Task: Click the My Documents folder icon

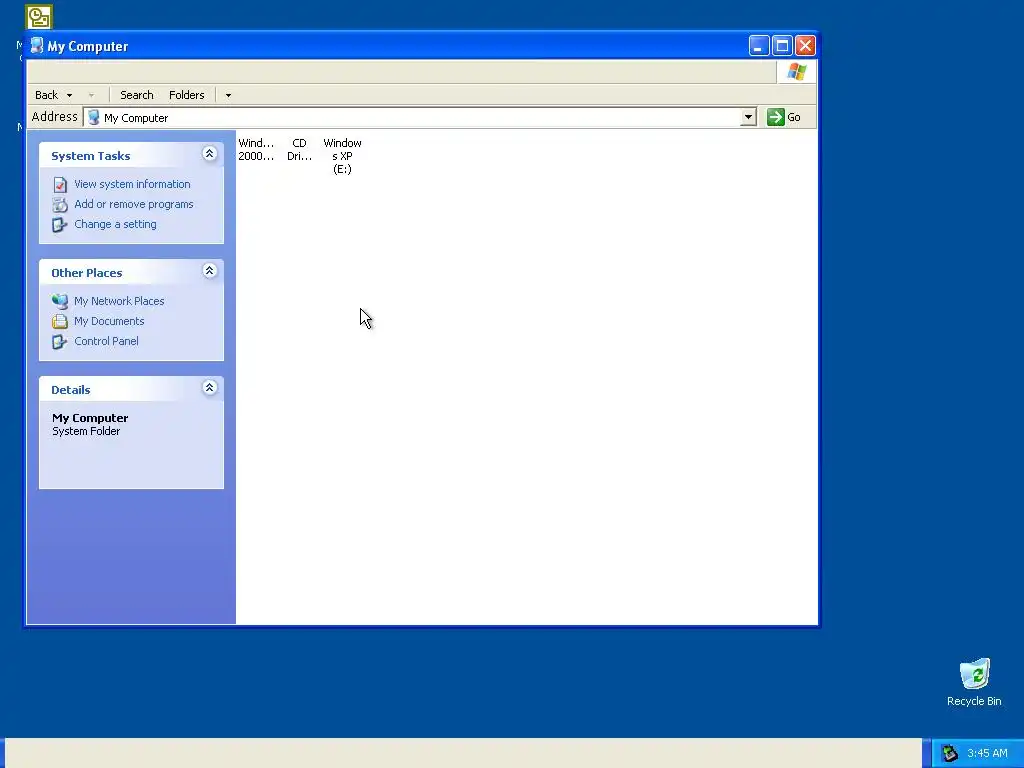Action: click(60, 321)
